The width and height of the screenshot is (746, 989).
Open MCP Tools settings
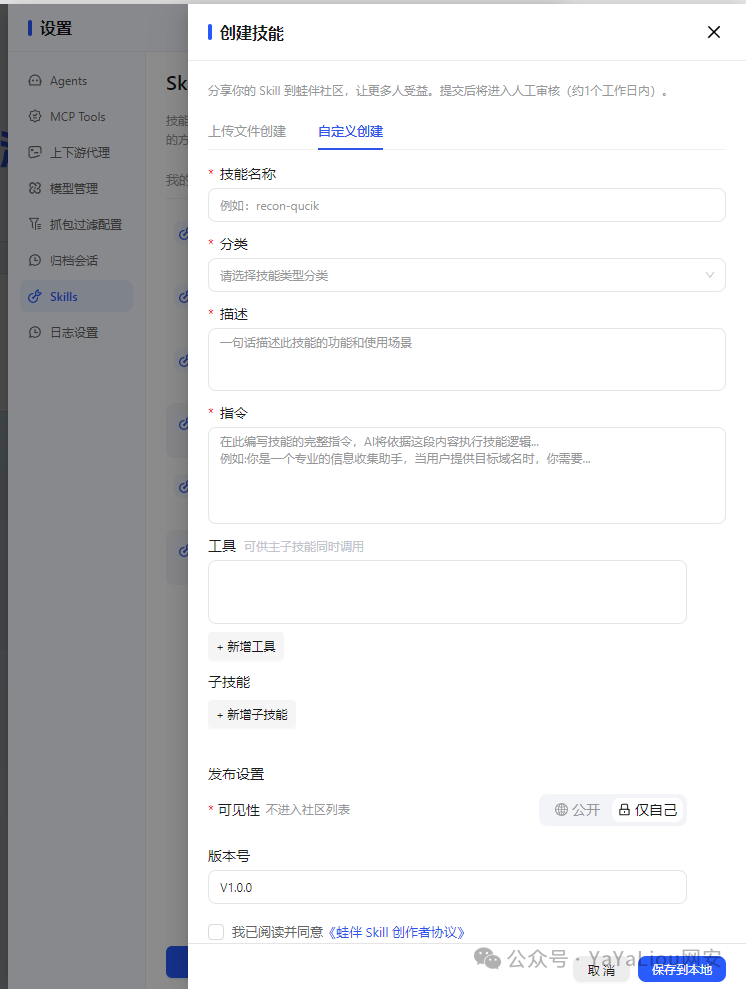coord(76,117)
